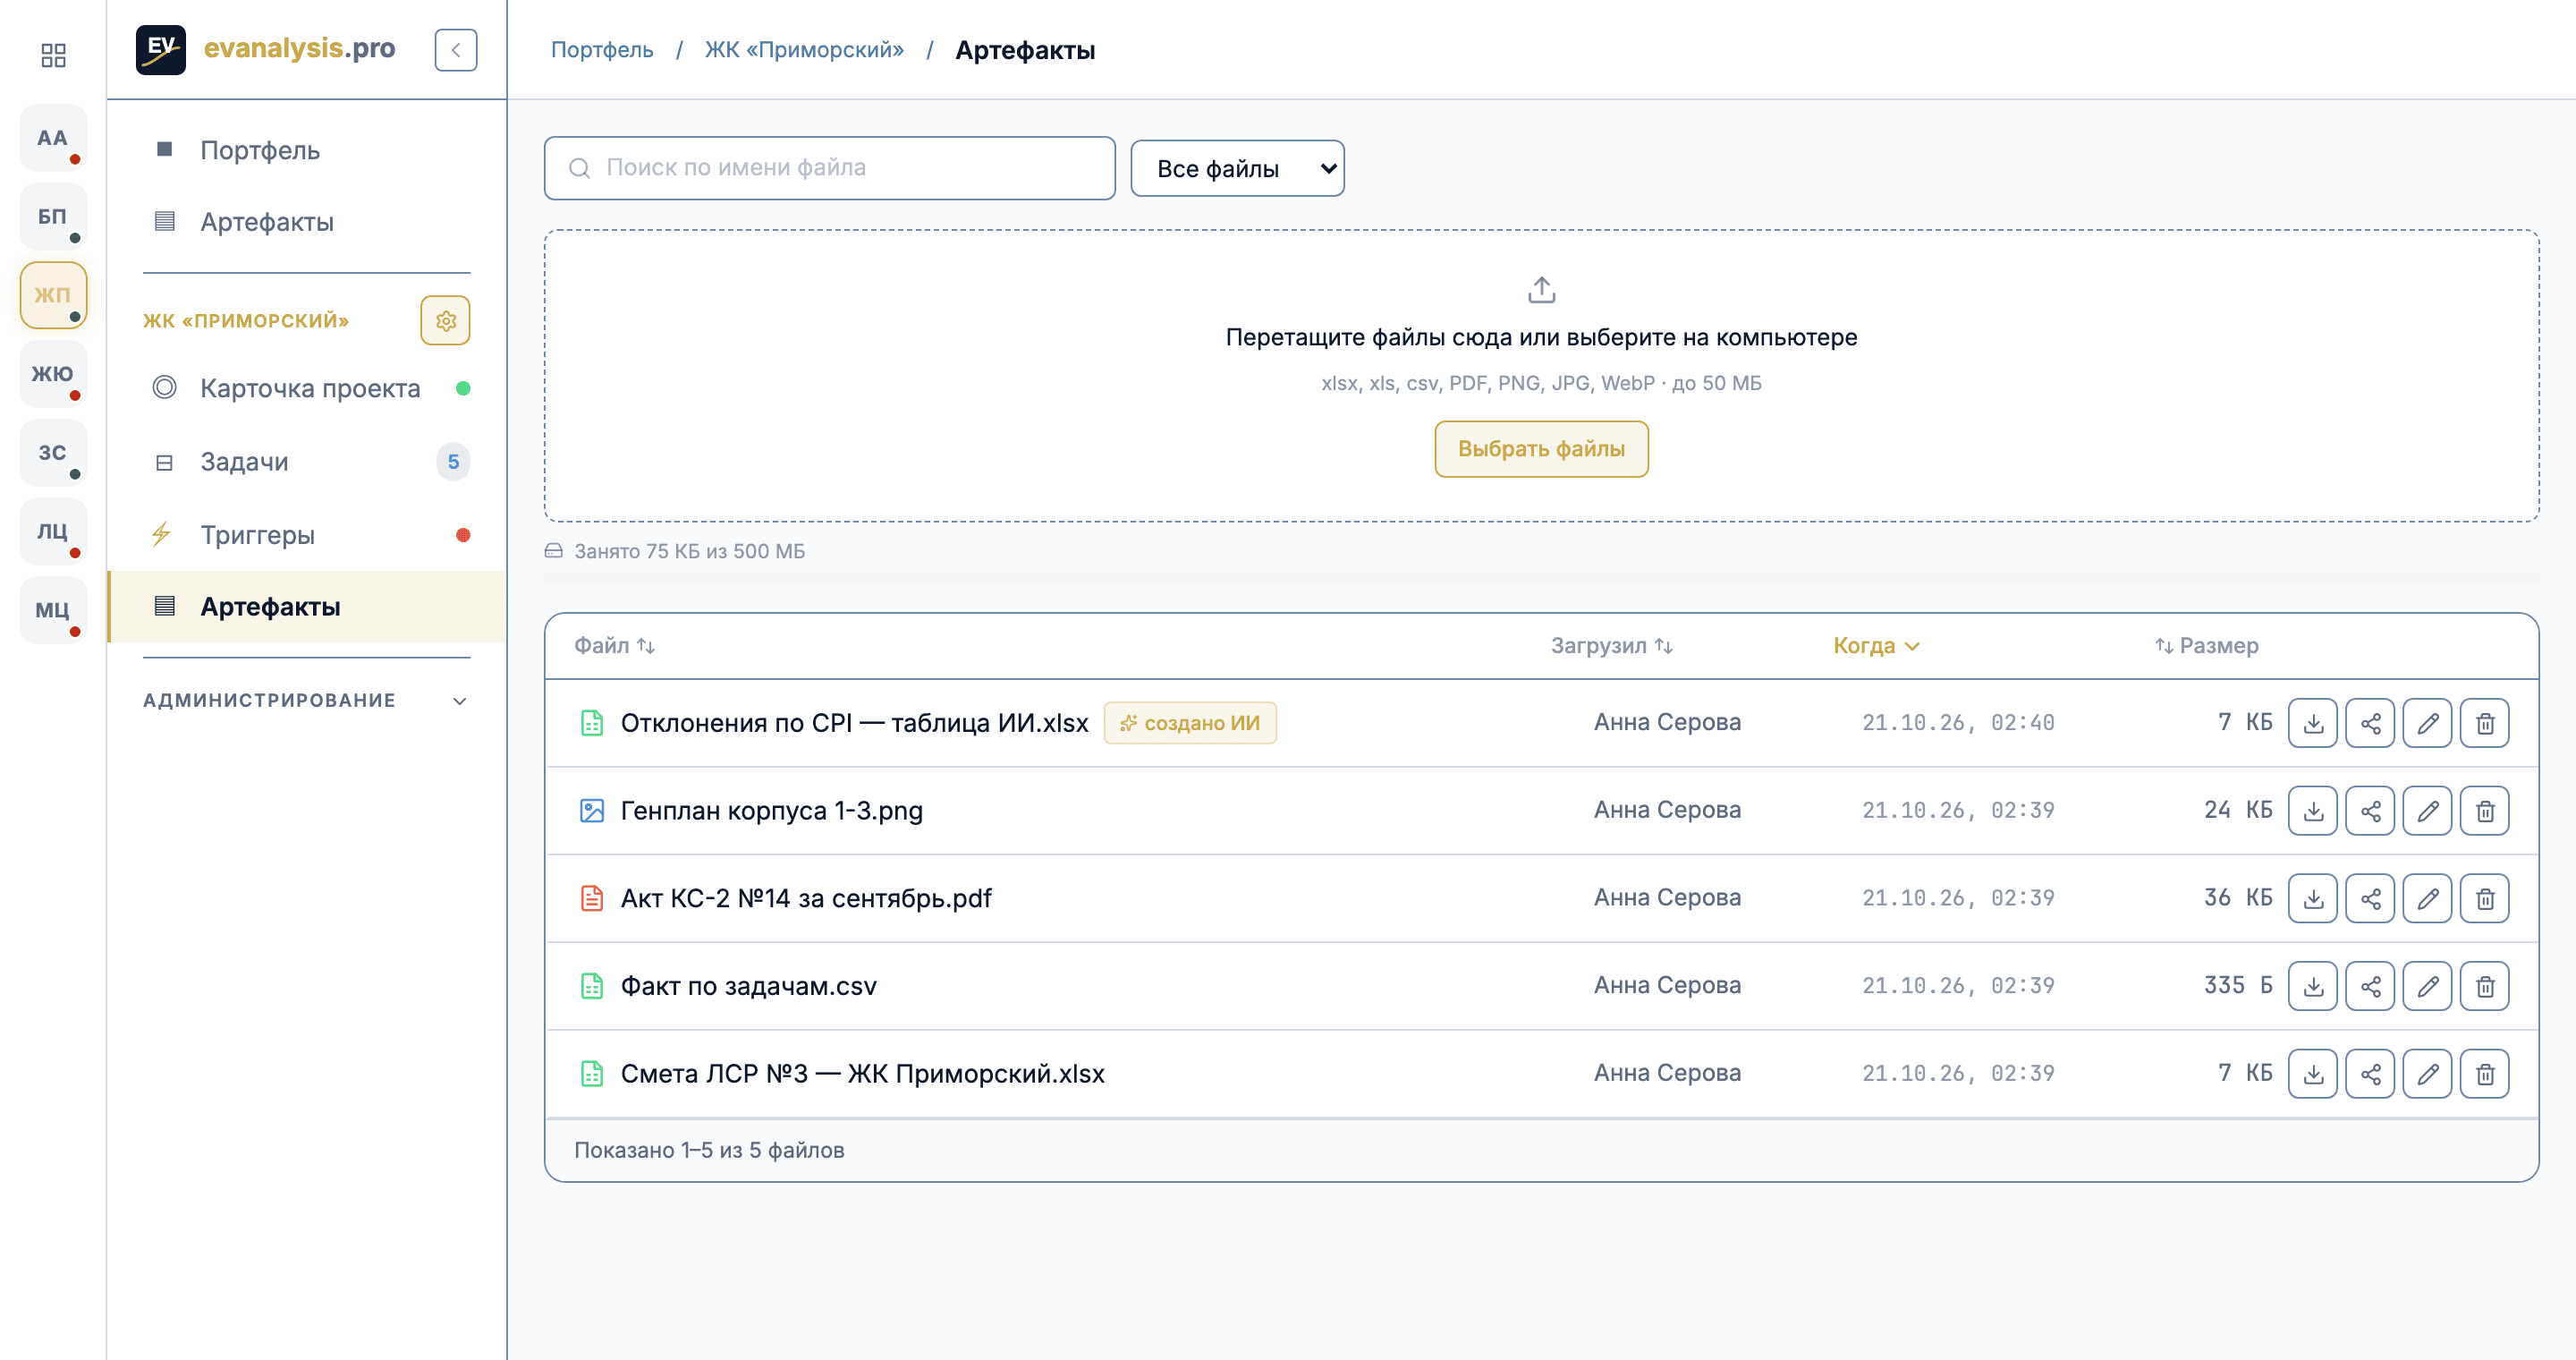Image resolution: width=2576 pixels, height=1360 pixels.
Task: Delete Отклонения по CPI — таблица ИИ.xlsx
Action: [x=2485, y=723]
